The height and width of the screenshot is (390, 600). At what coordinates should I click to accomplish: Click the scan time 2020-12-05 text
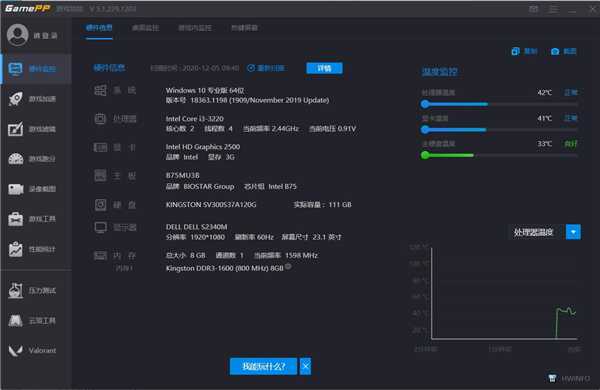[x=195, y=68]
